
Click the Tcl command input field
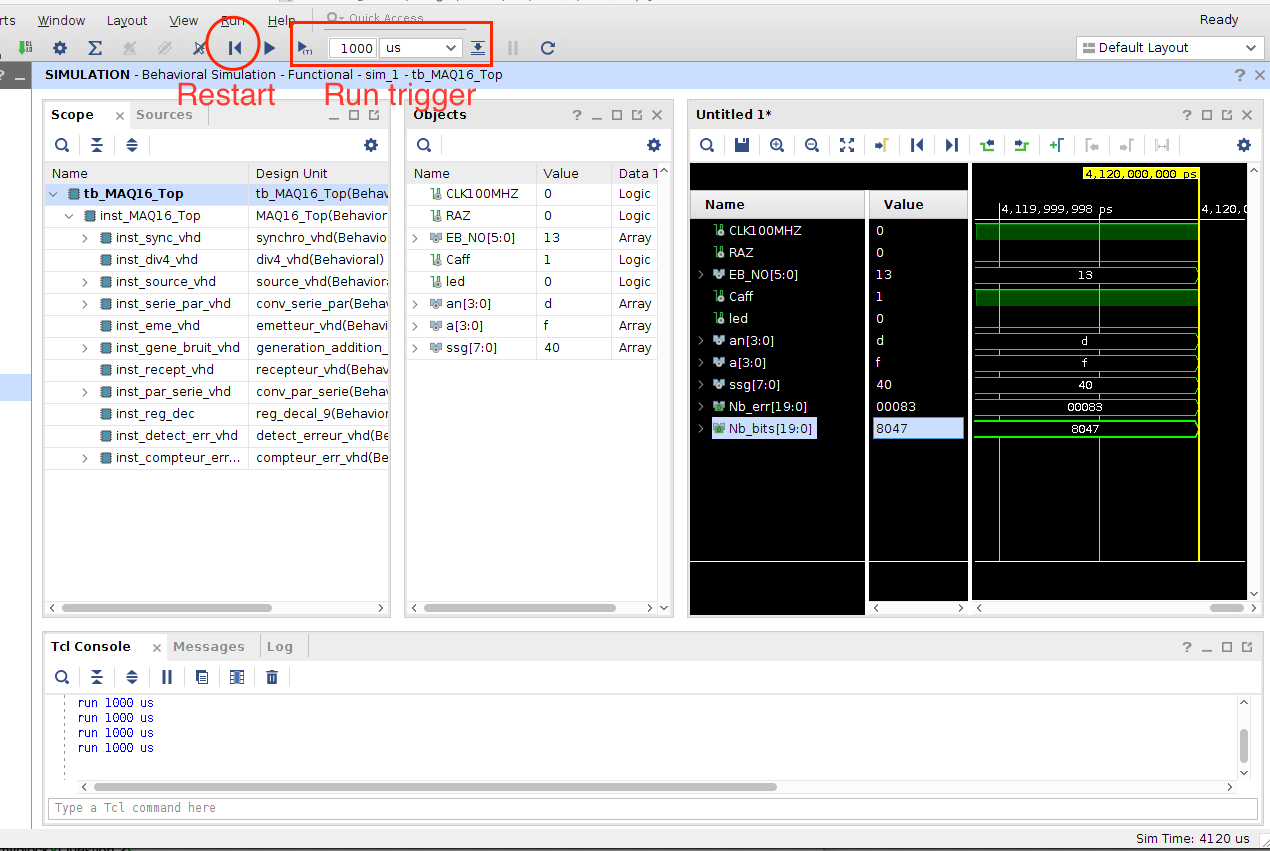652,808
